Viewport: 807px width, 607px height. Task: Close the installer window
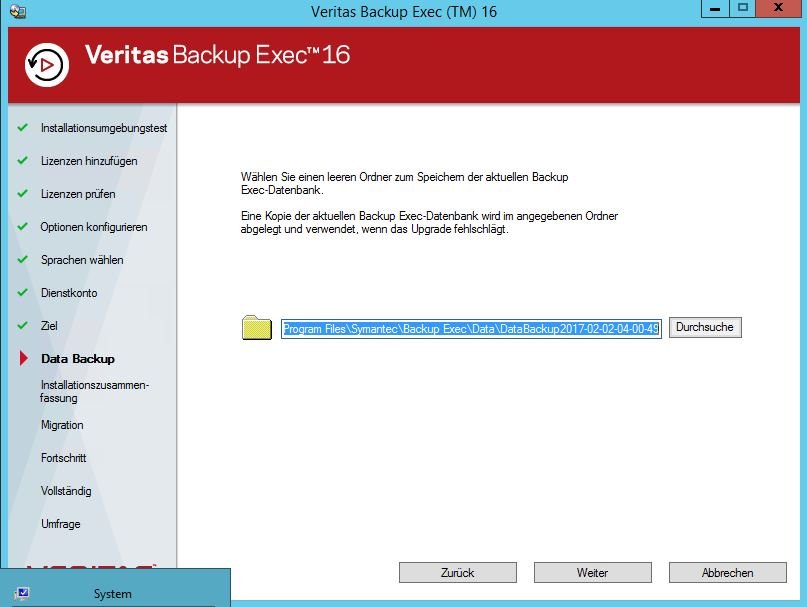pyautogui.click(x=779, y=9)
